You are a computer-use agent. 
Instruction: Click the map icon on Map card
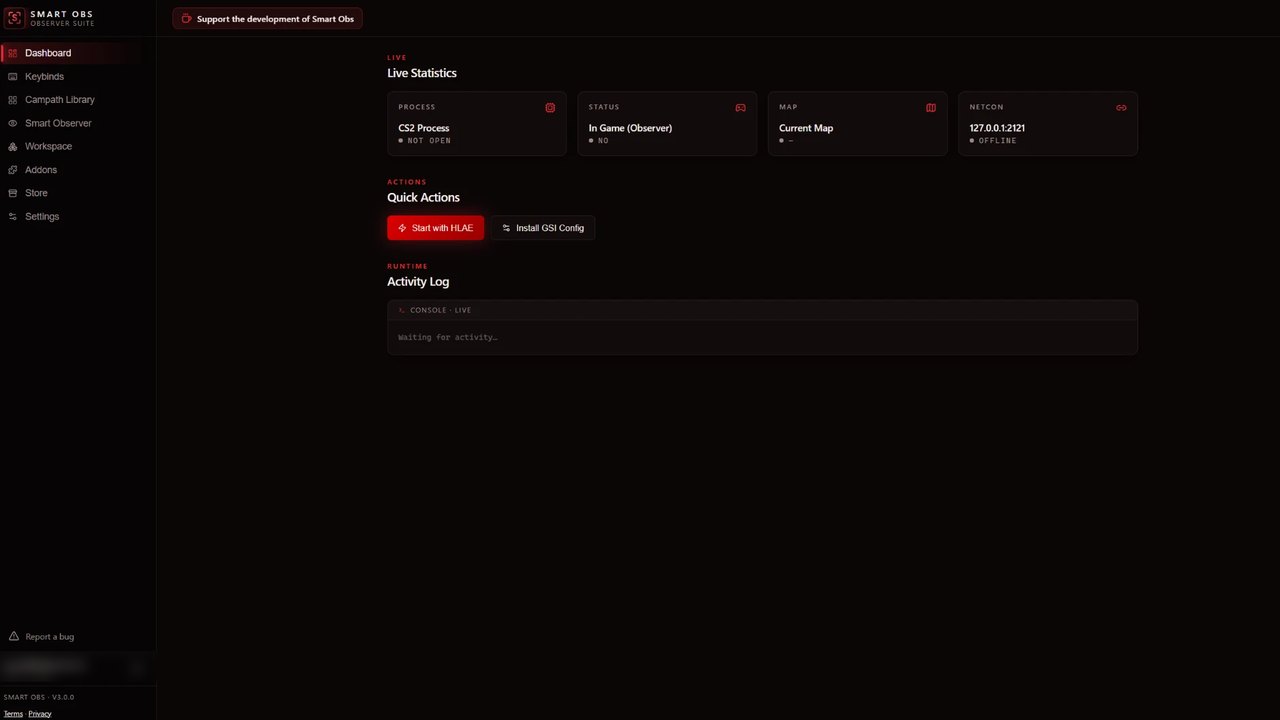(x=931, y=107)
